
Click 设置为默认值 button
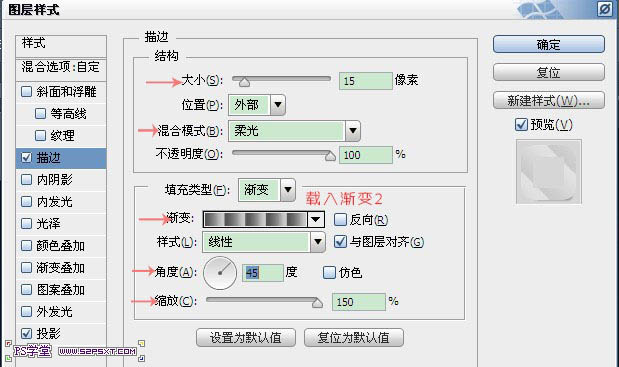pyautogui.click(x=246, y=338)
